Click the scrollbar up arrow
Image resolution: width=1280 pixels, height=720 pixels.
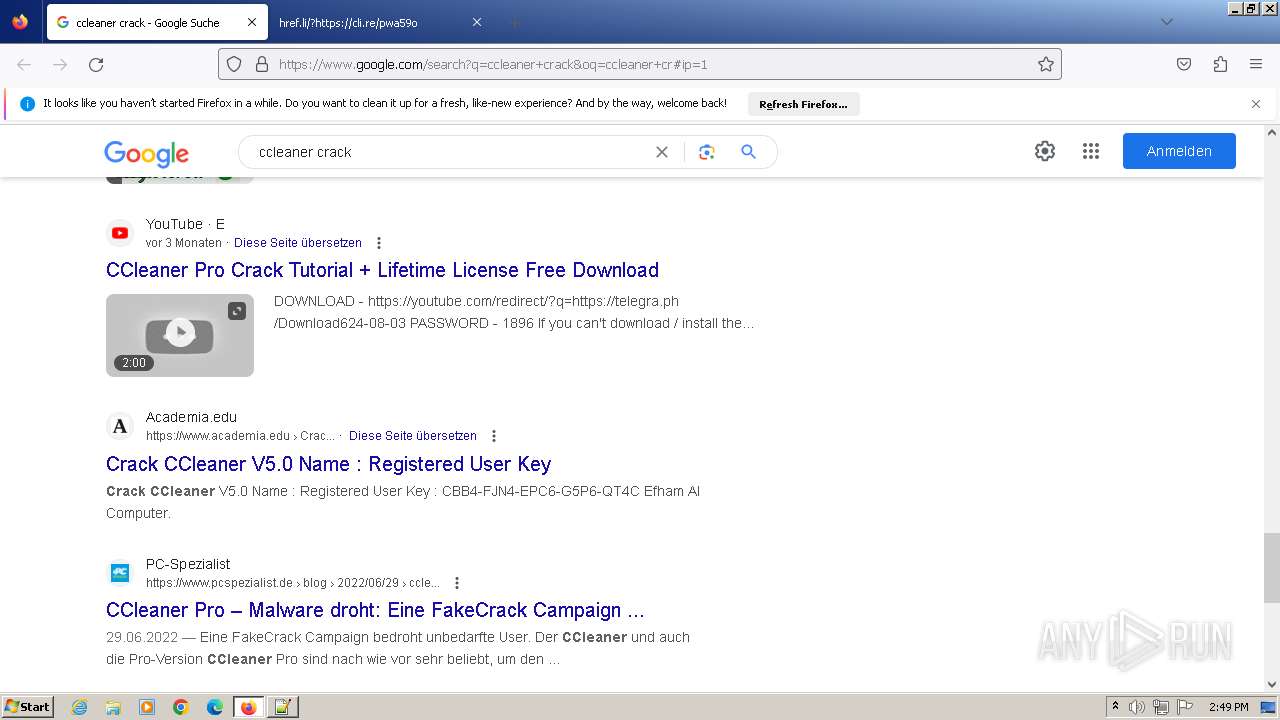pyautogui.click(x=1272, y=132)
